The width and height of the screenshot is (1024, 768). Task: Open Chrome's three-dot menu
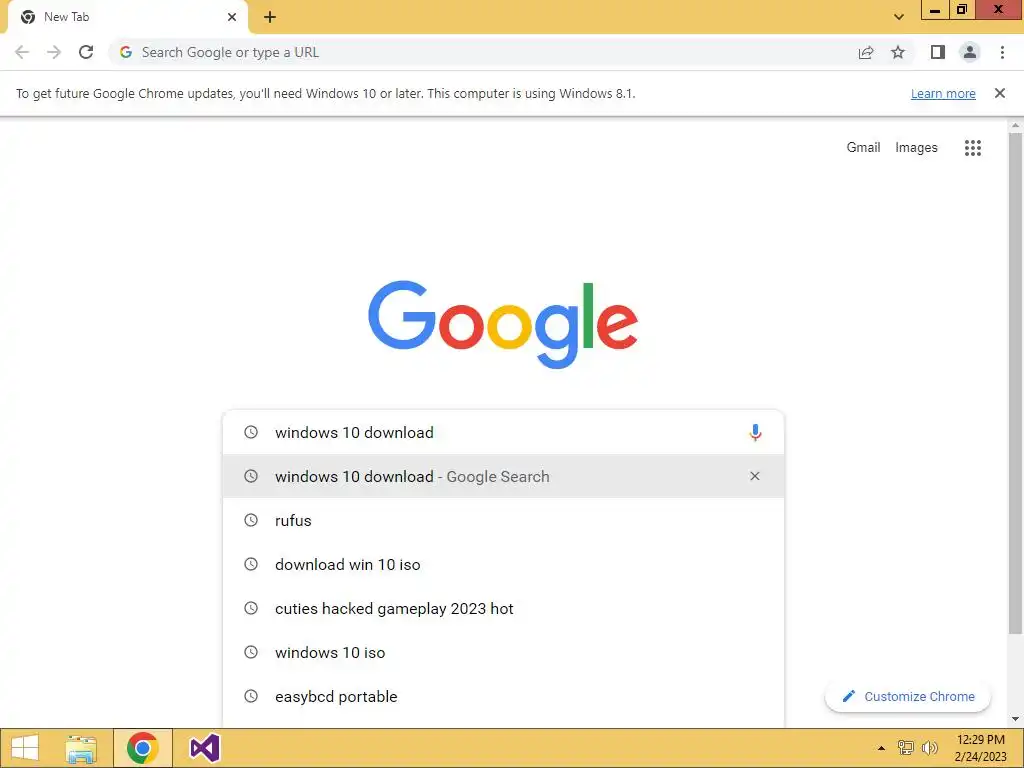(1002, 52)
